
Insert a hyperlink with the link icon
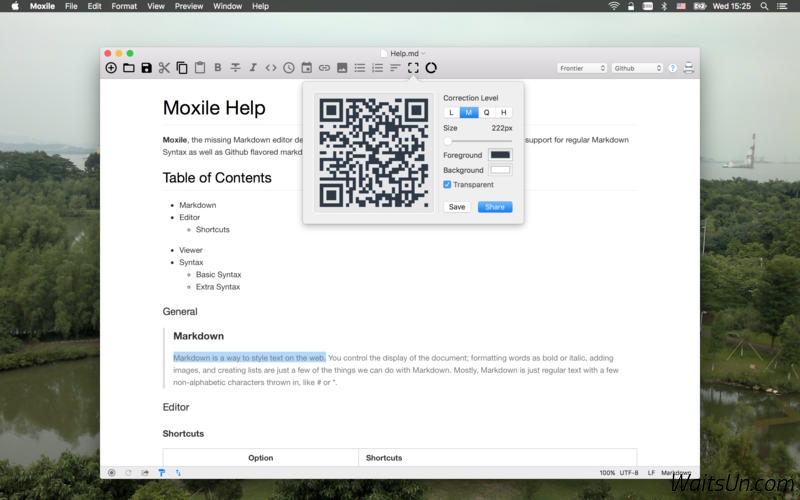click(x=324, y=68)
